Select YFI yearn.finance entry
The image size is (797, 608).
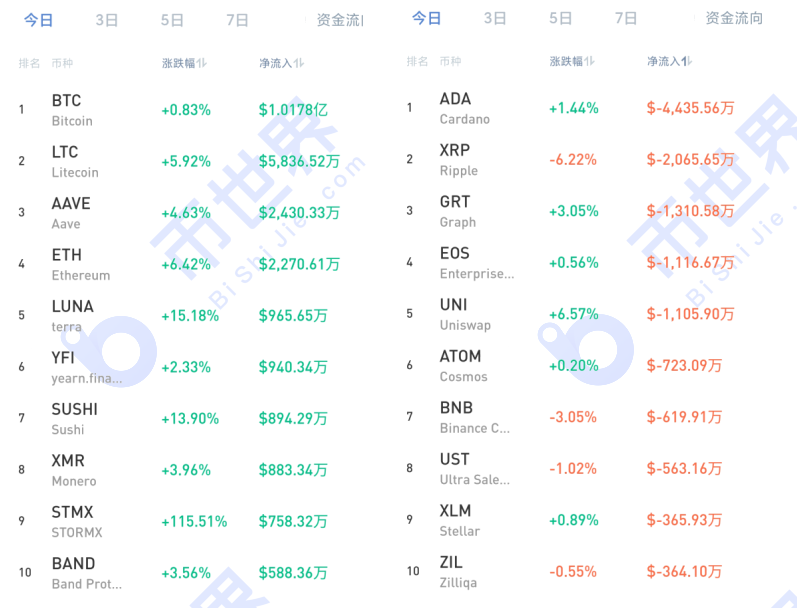point(86,367)
